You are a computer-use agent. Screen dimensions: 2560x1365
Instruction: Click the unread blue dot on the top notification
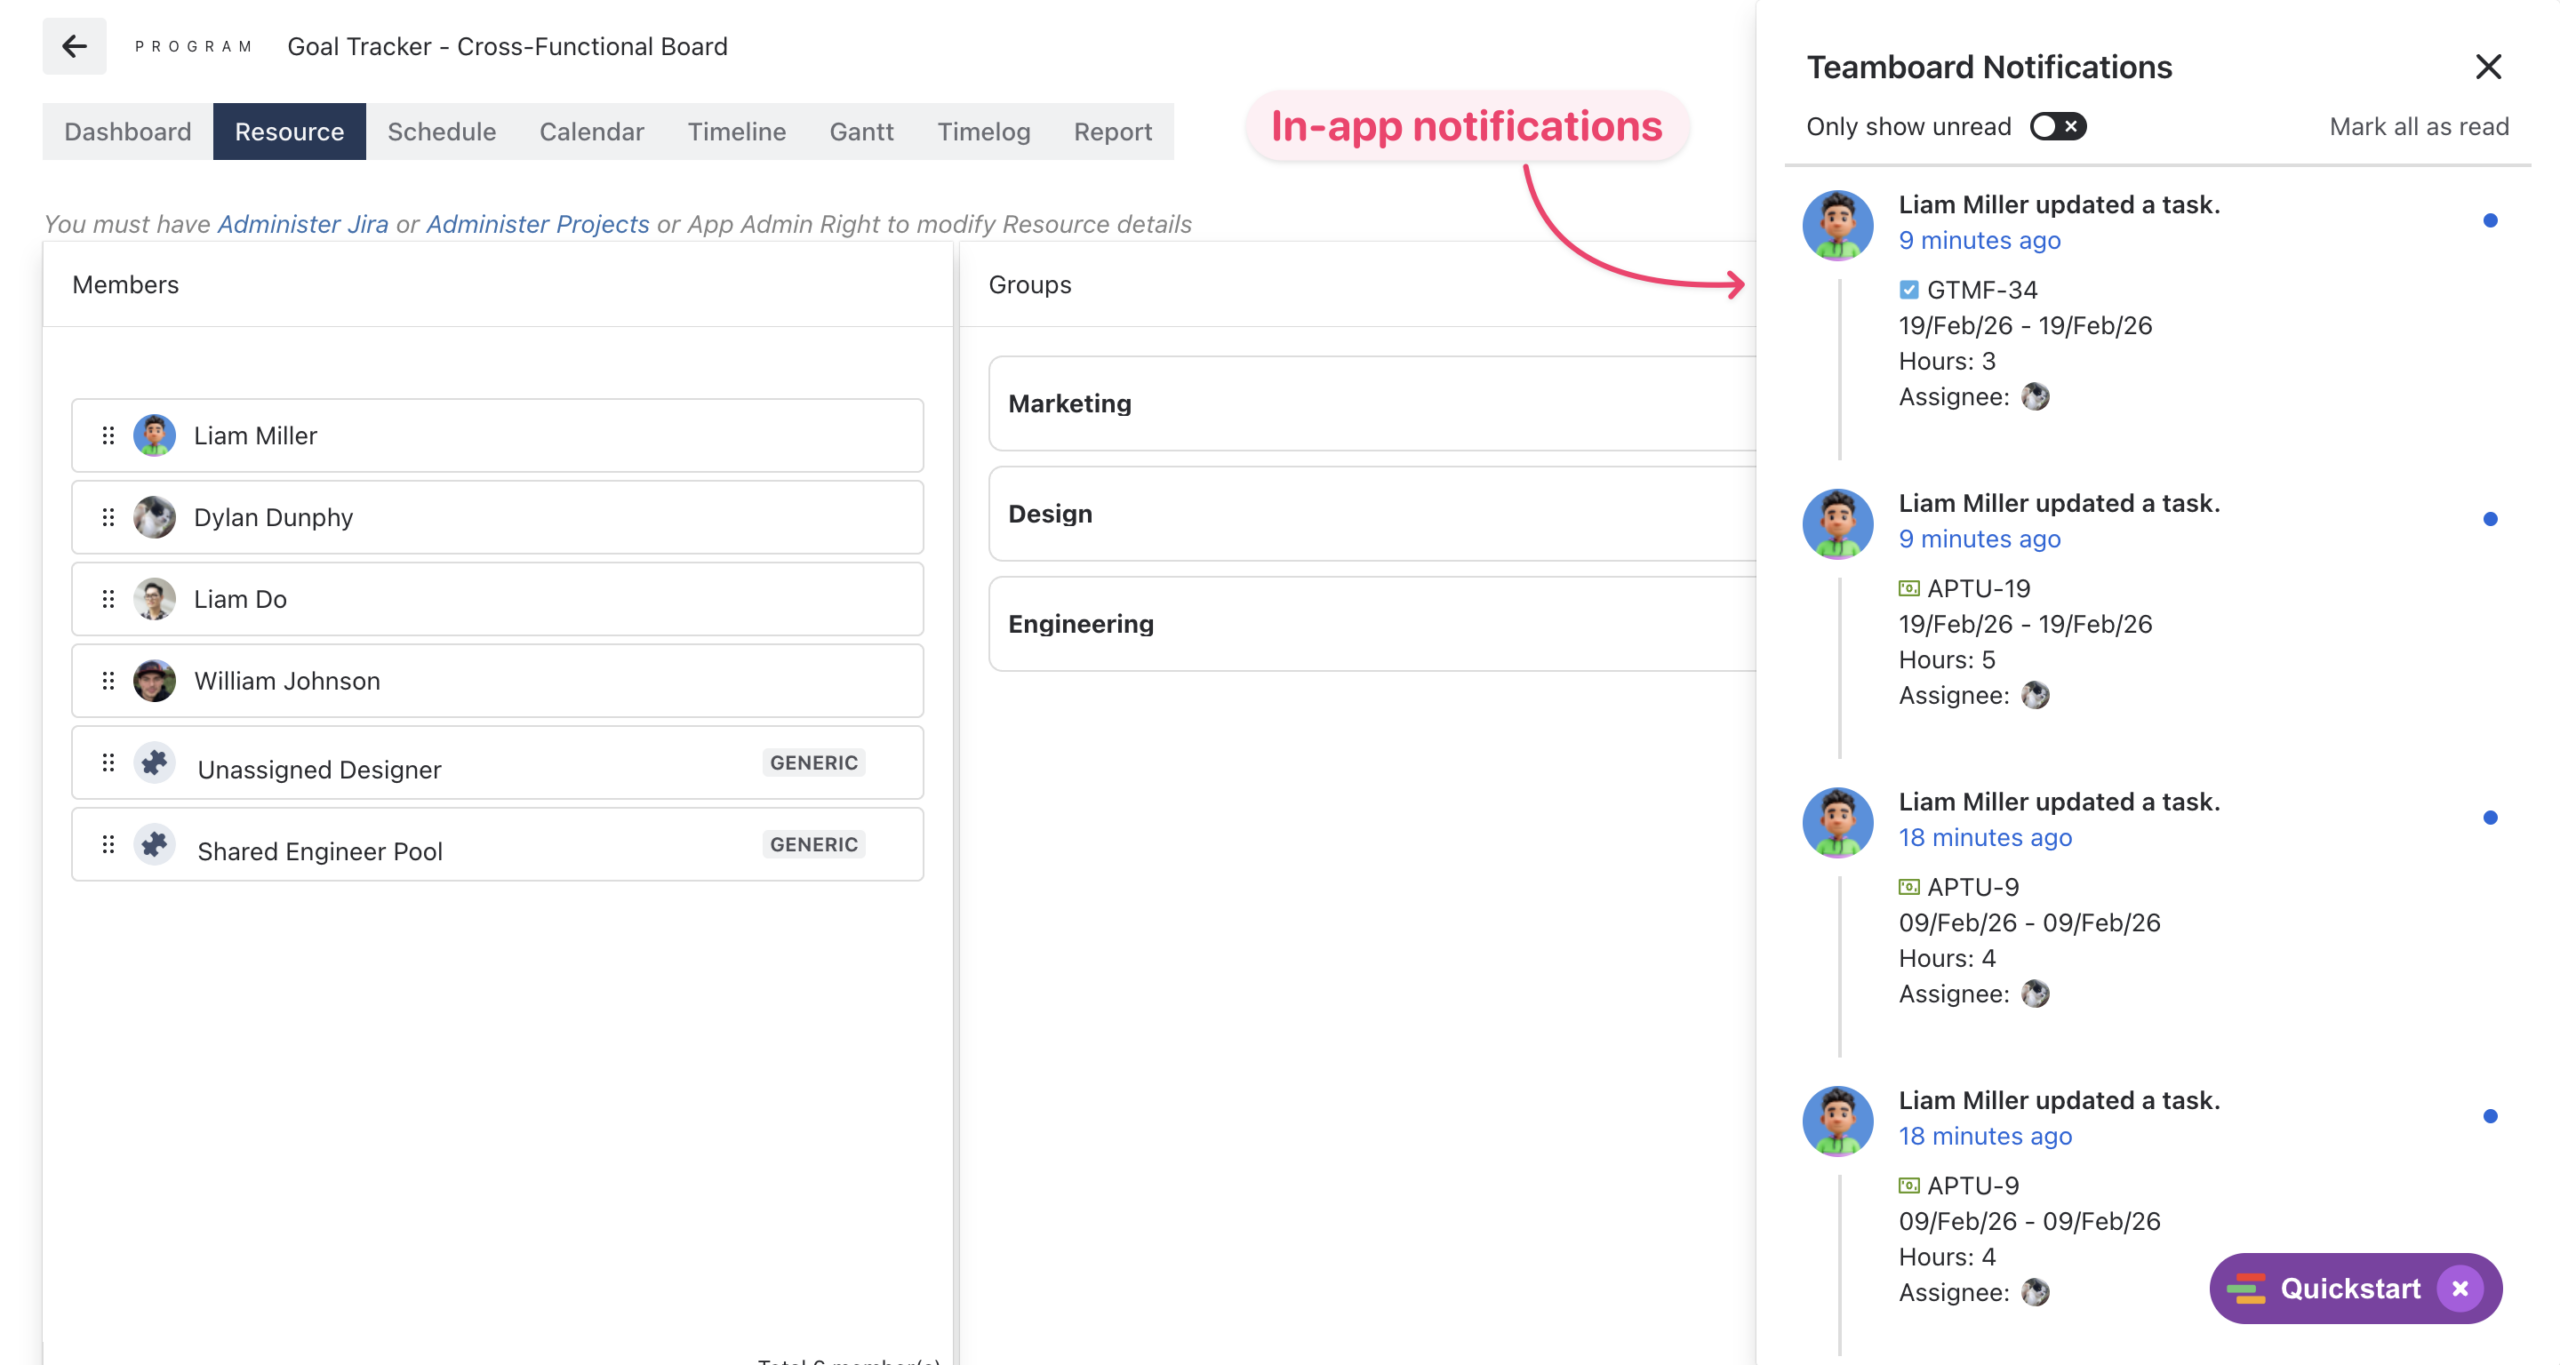[2489, 221]
